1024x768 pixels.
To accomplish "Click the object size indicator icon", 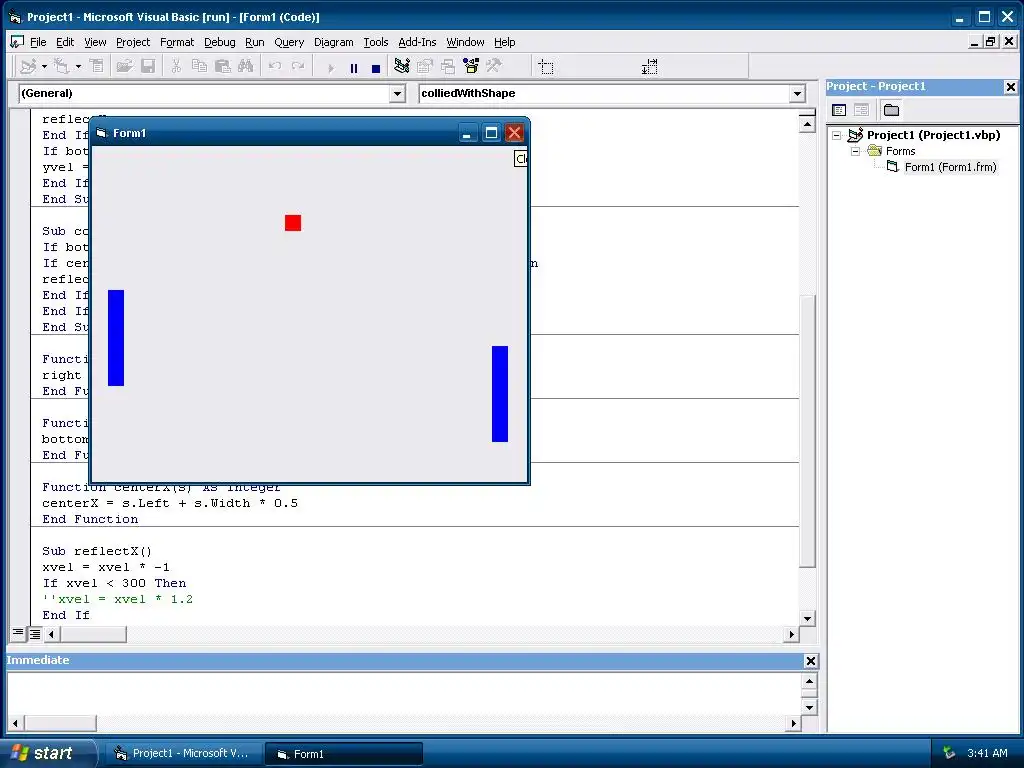I will (650, 67).
